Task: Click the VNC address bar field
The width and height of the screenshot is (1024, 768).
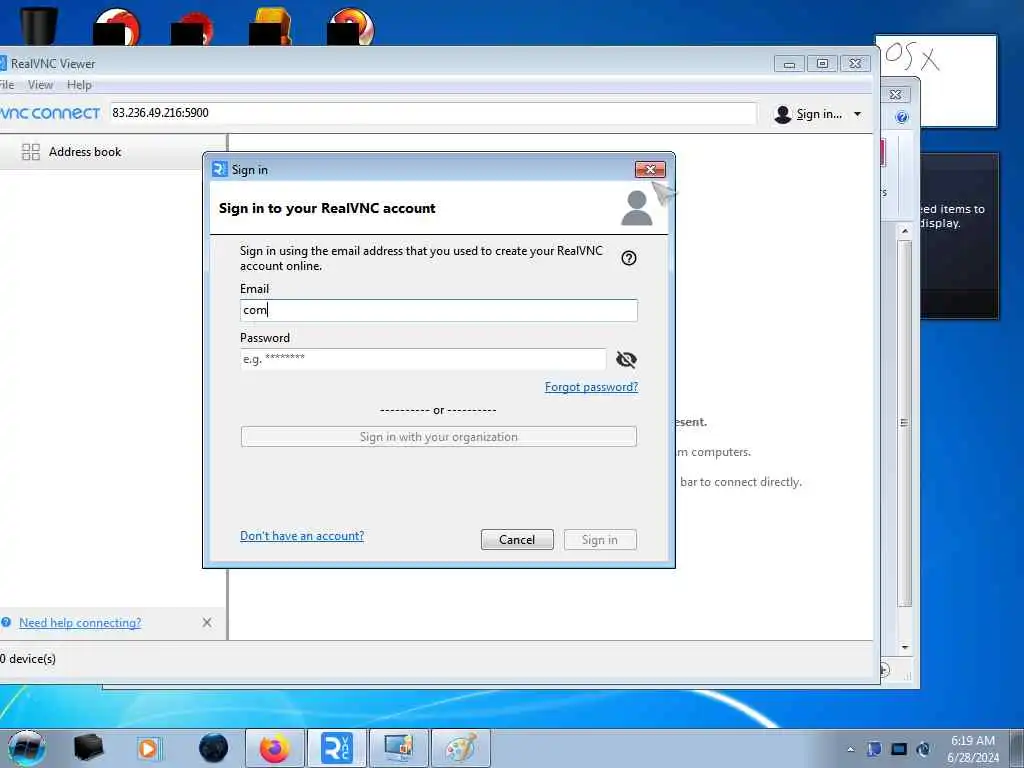Action: click(432, 113)
